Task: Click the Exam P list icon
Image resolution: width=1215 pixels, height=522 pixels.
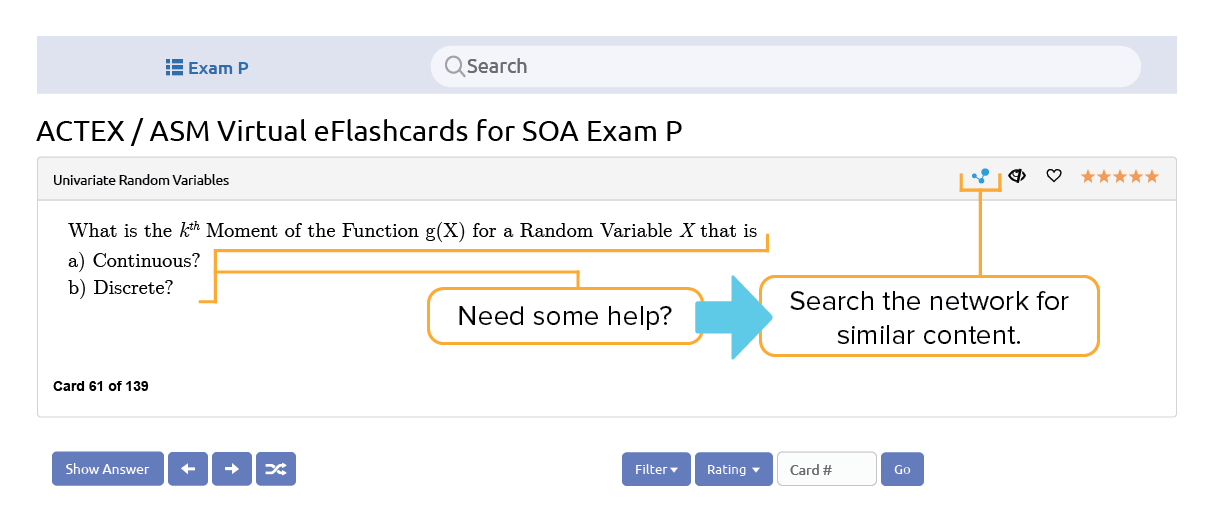Action: point(174,67)
